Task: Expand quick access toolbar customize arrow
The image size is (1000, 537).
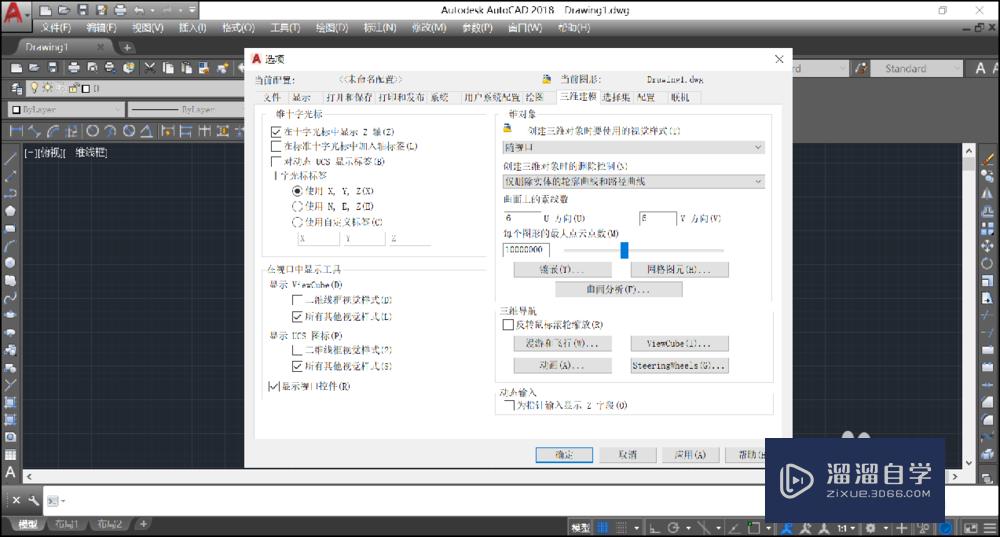Action: (193, 10)
